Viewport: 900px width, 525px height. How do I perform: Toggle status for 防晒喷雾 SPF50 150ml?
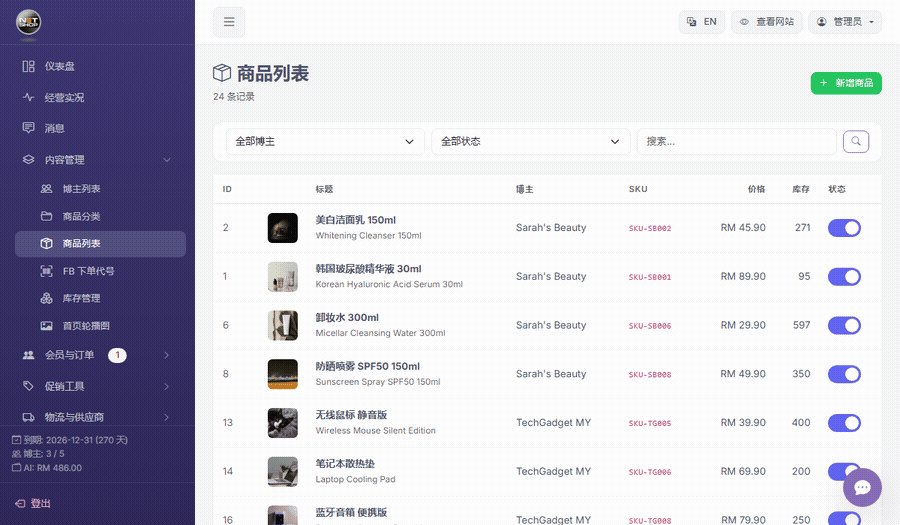pos(844,374)
